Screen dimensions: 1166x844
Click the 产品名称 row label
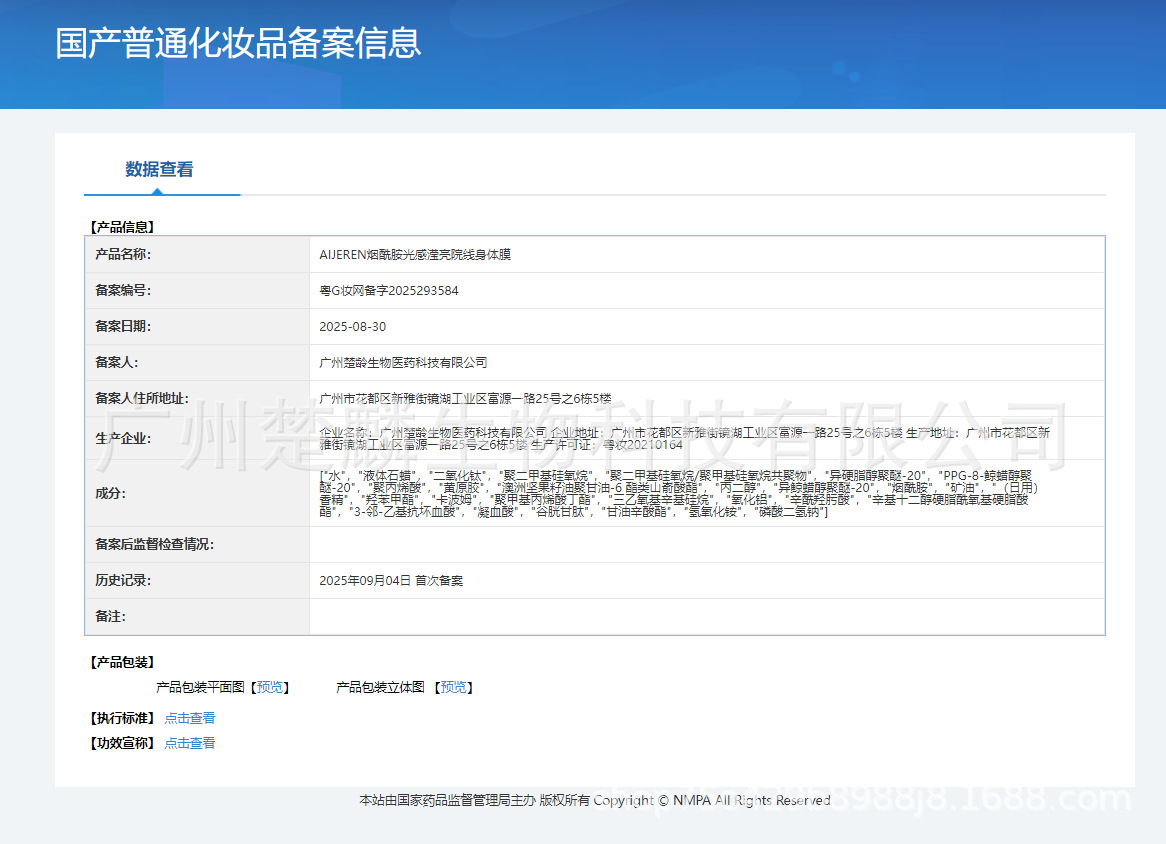pyautogui.click(x=123, y=254)
